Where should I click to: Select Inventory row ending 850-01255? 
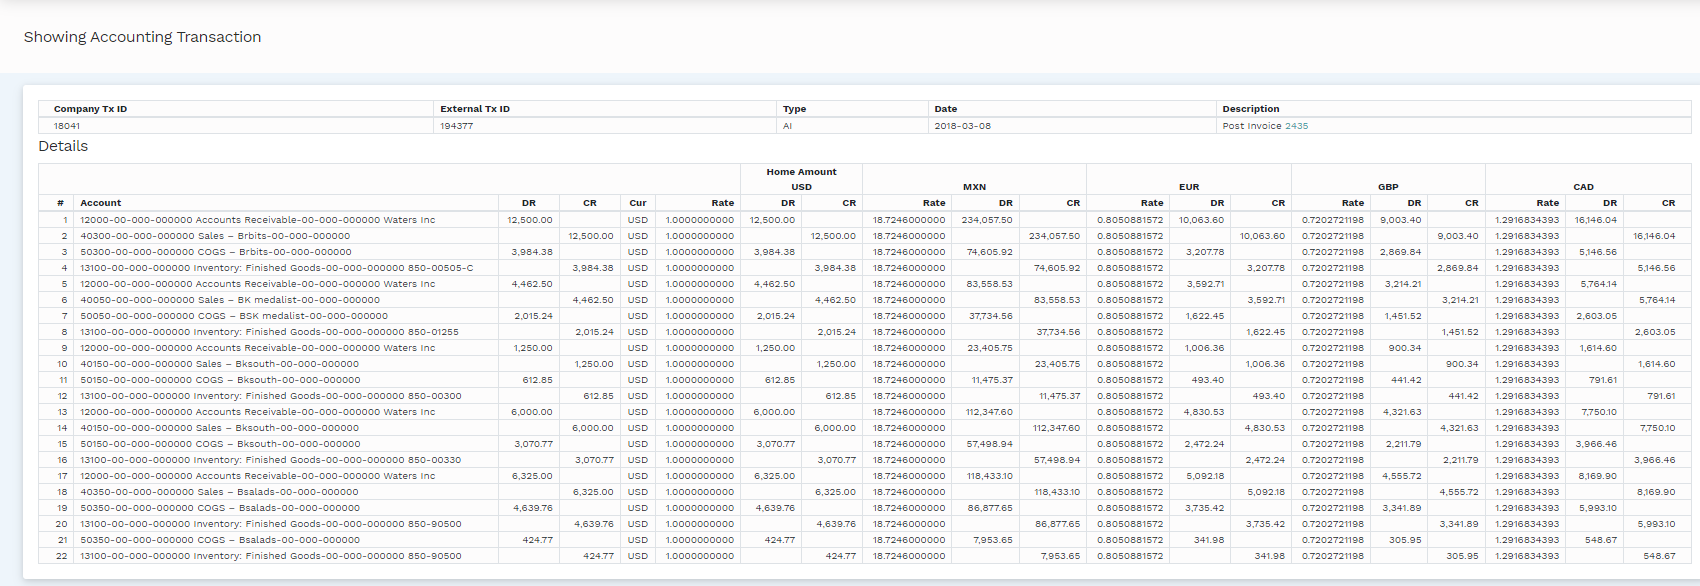tap(269, 332)
